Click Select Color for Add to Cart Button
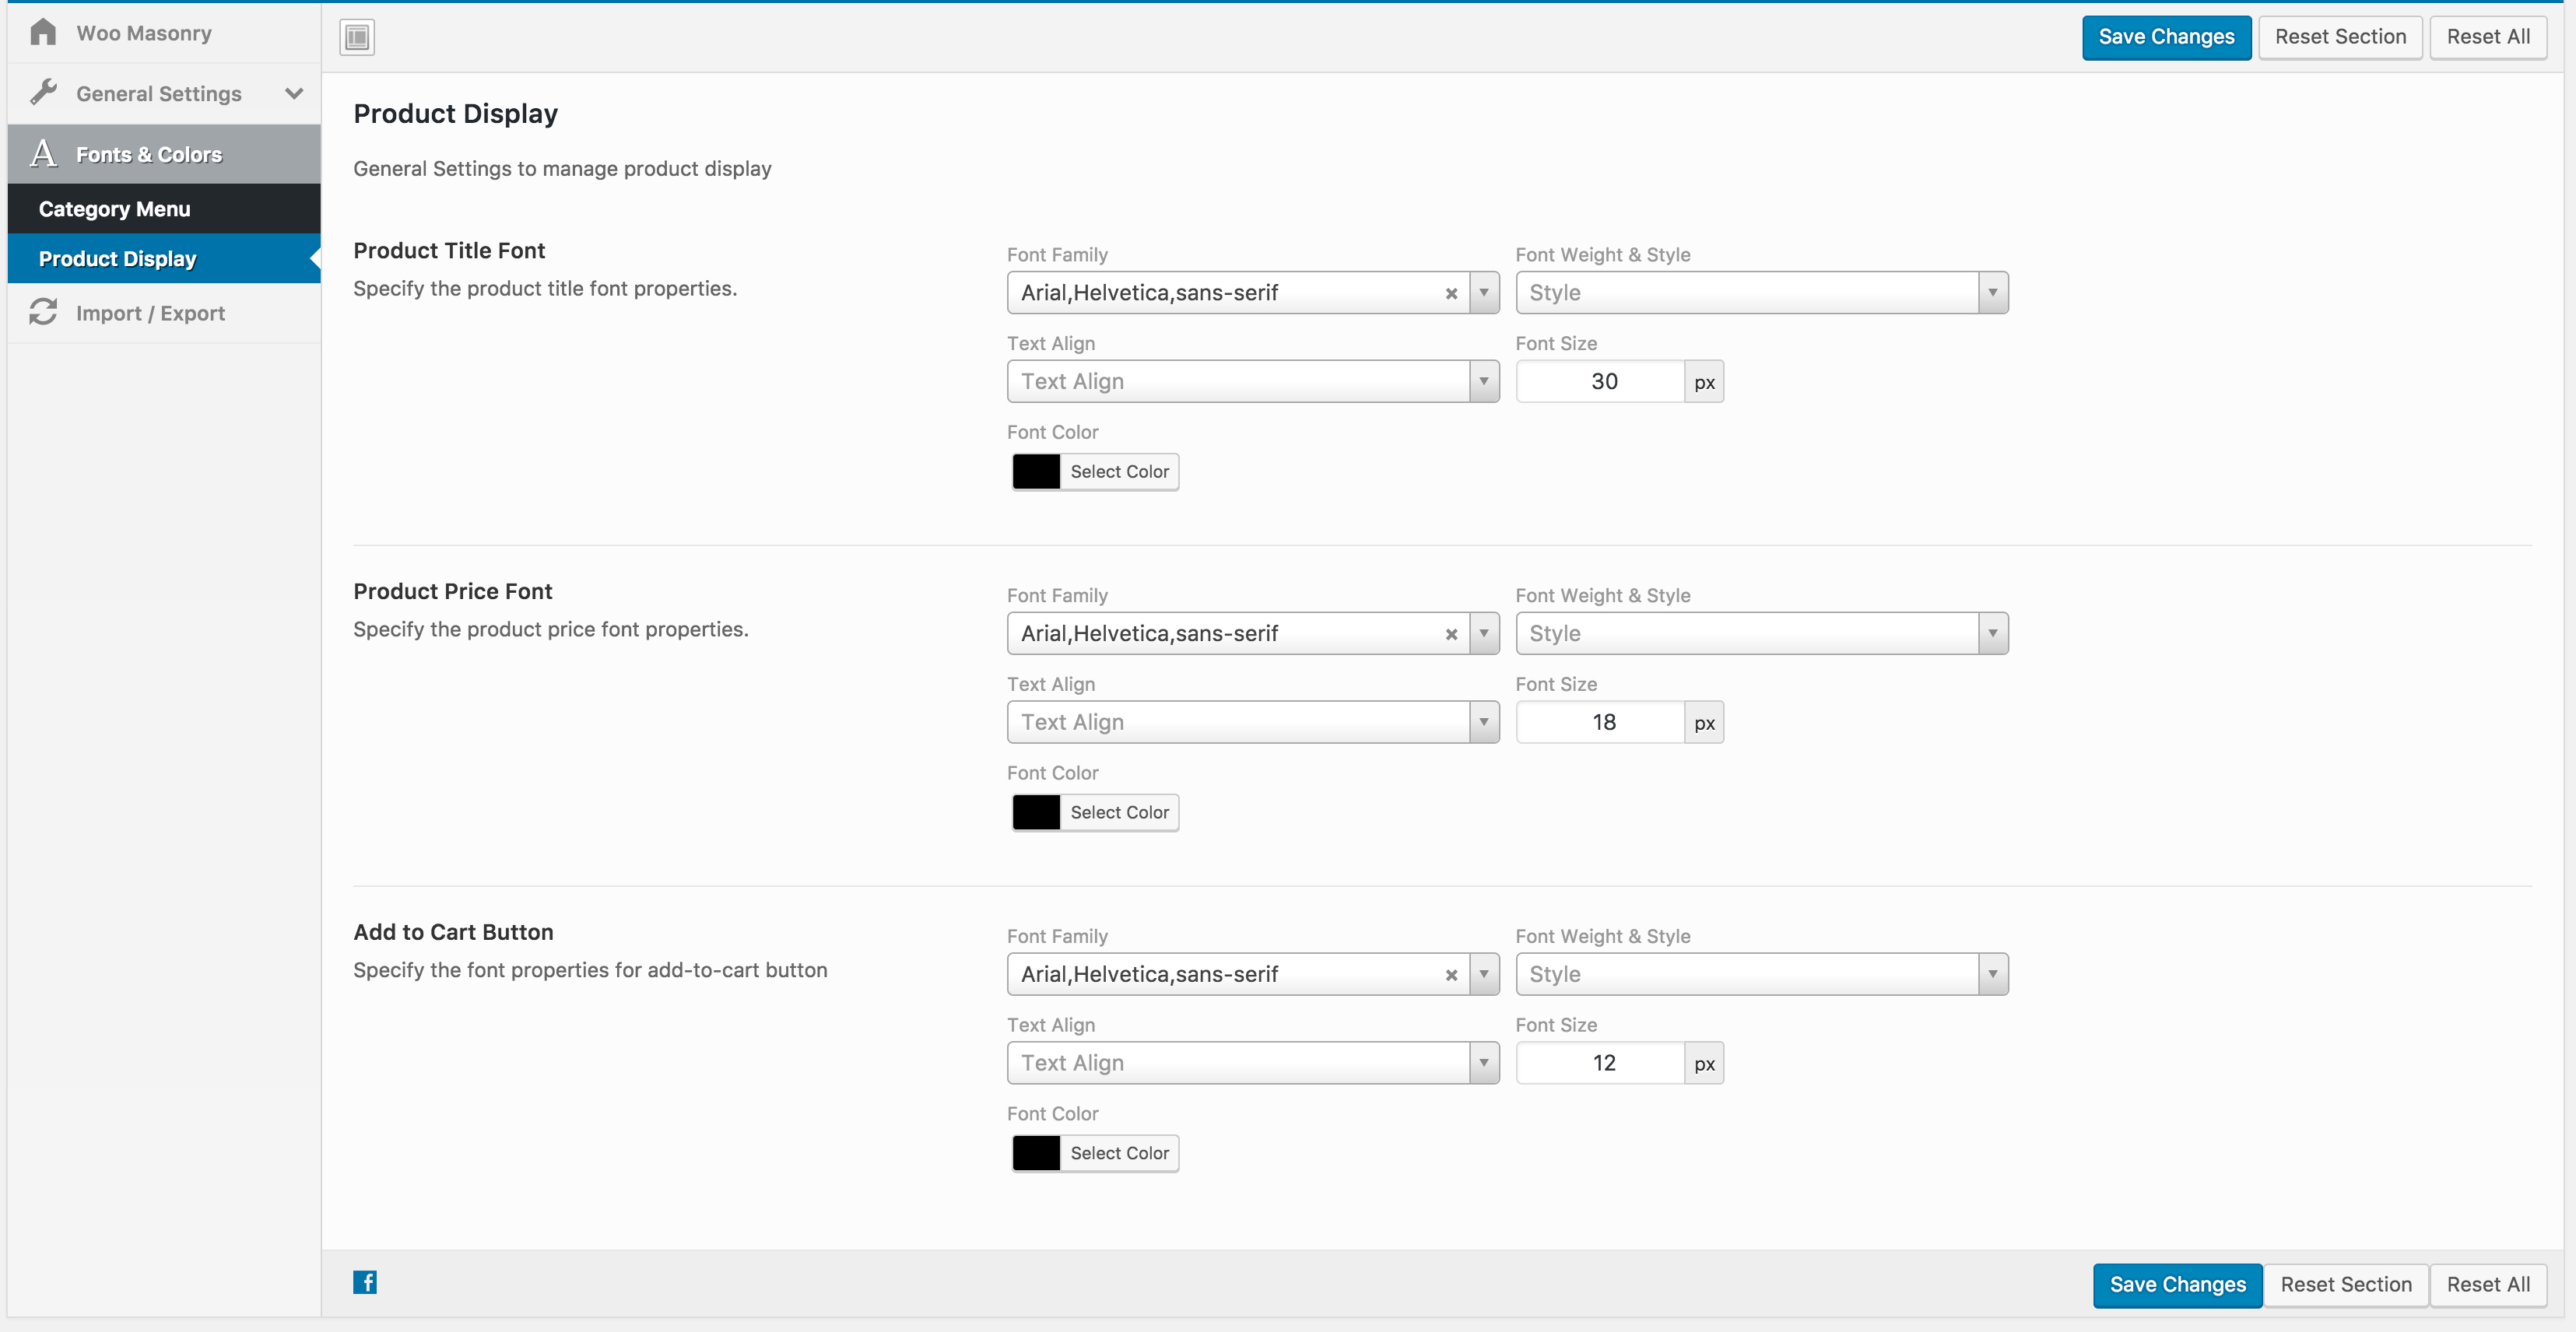Screen dimensions: 2576x1332 pyautogui.click(x=1119, y=1154)
